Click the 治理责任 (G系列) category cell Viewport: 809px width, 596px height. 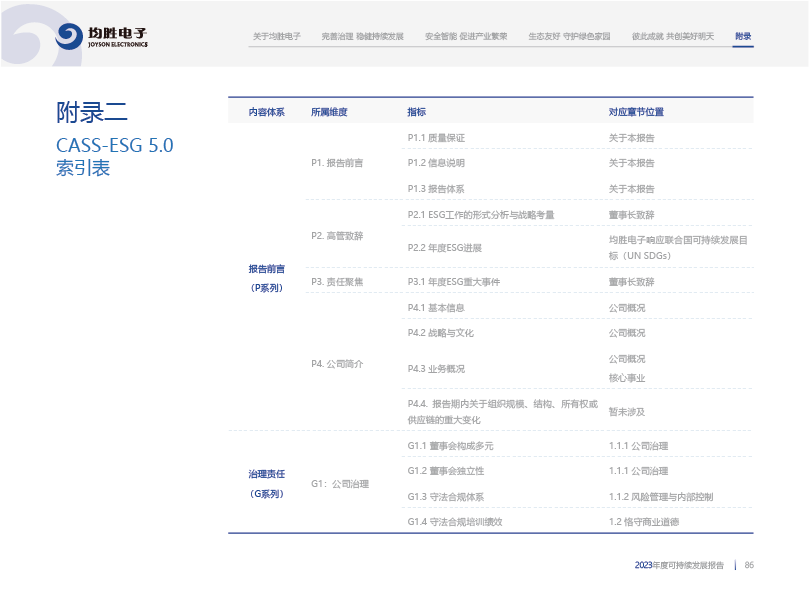266,483
